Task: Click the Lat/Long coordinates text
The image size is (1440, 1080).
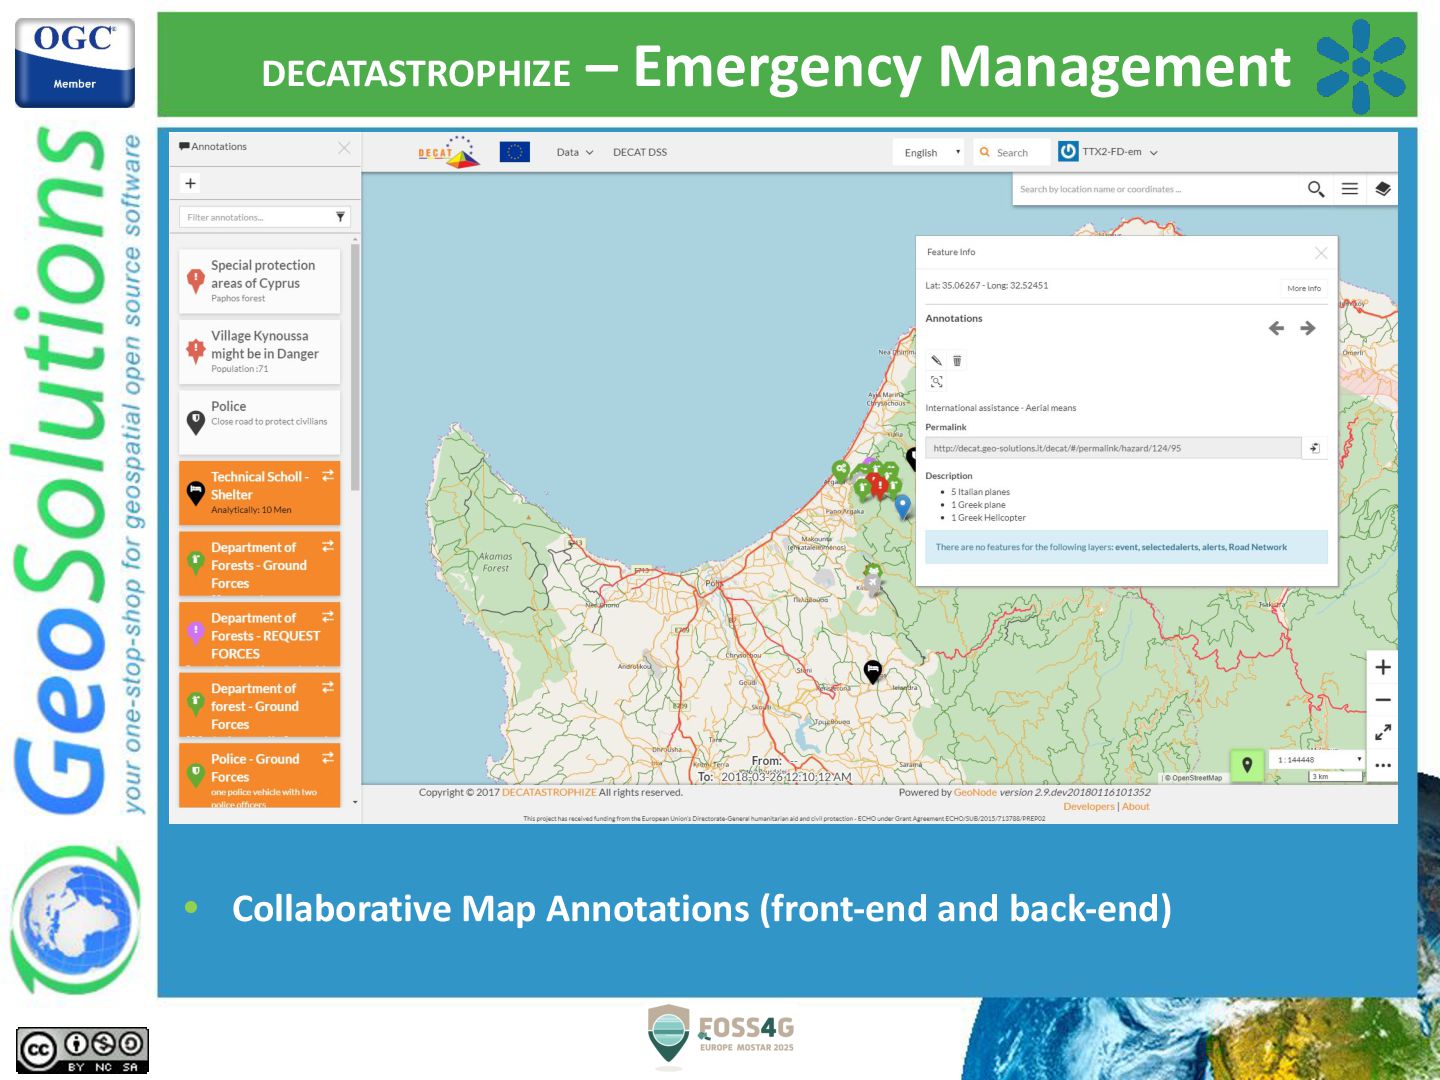Action: tap(987, 286)
